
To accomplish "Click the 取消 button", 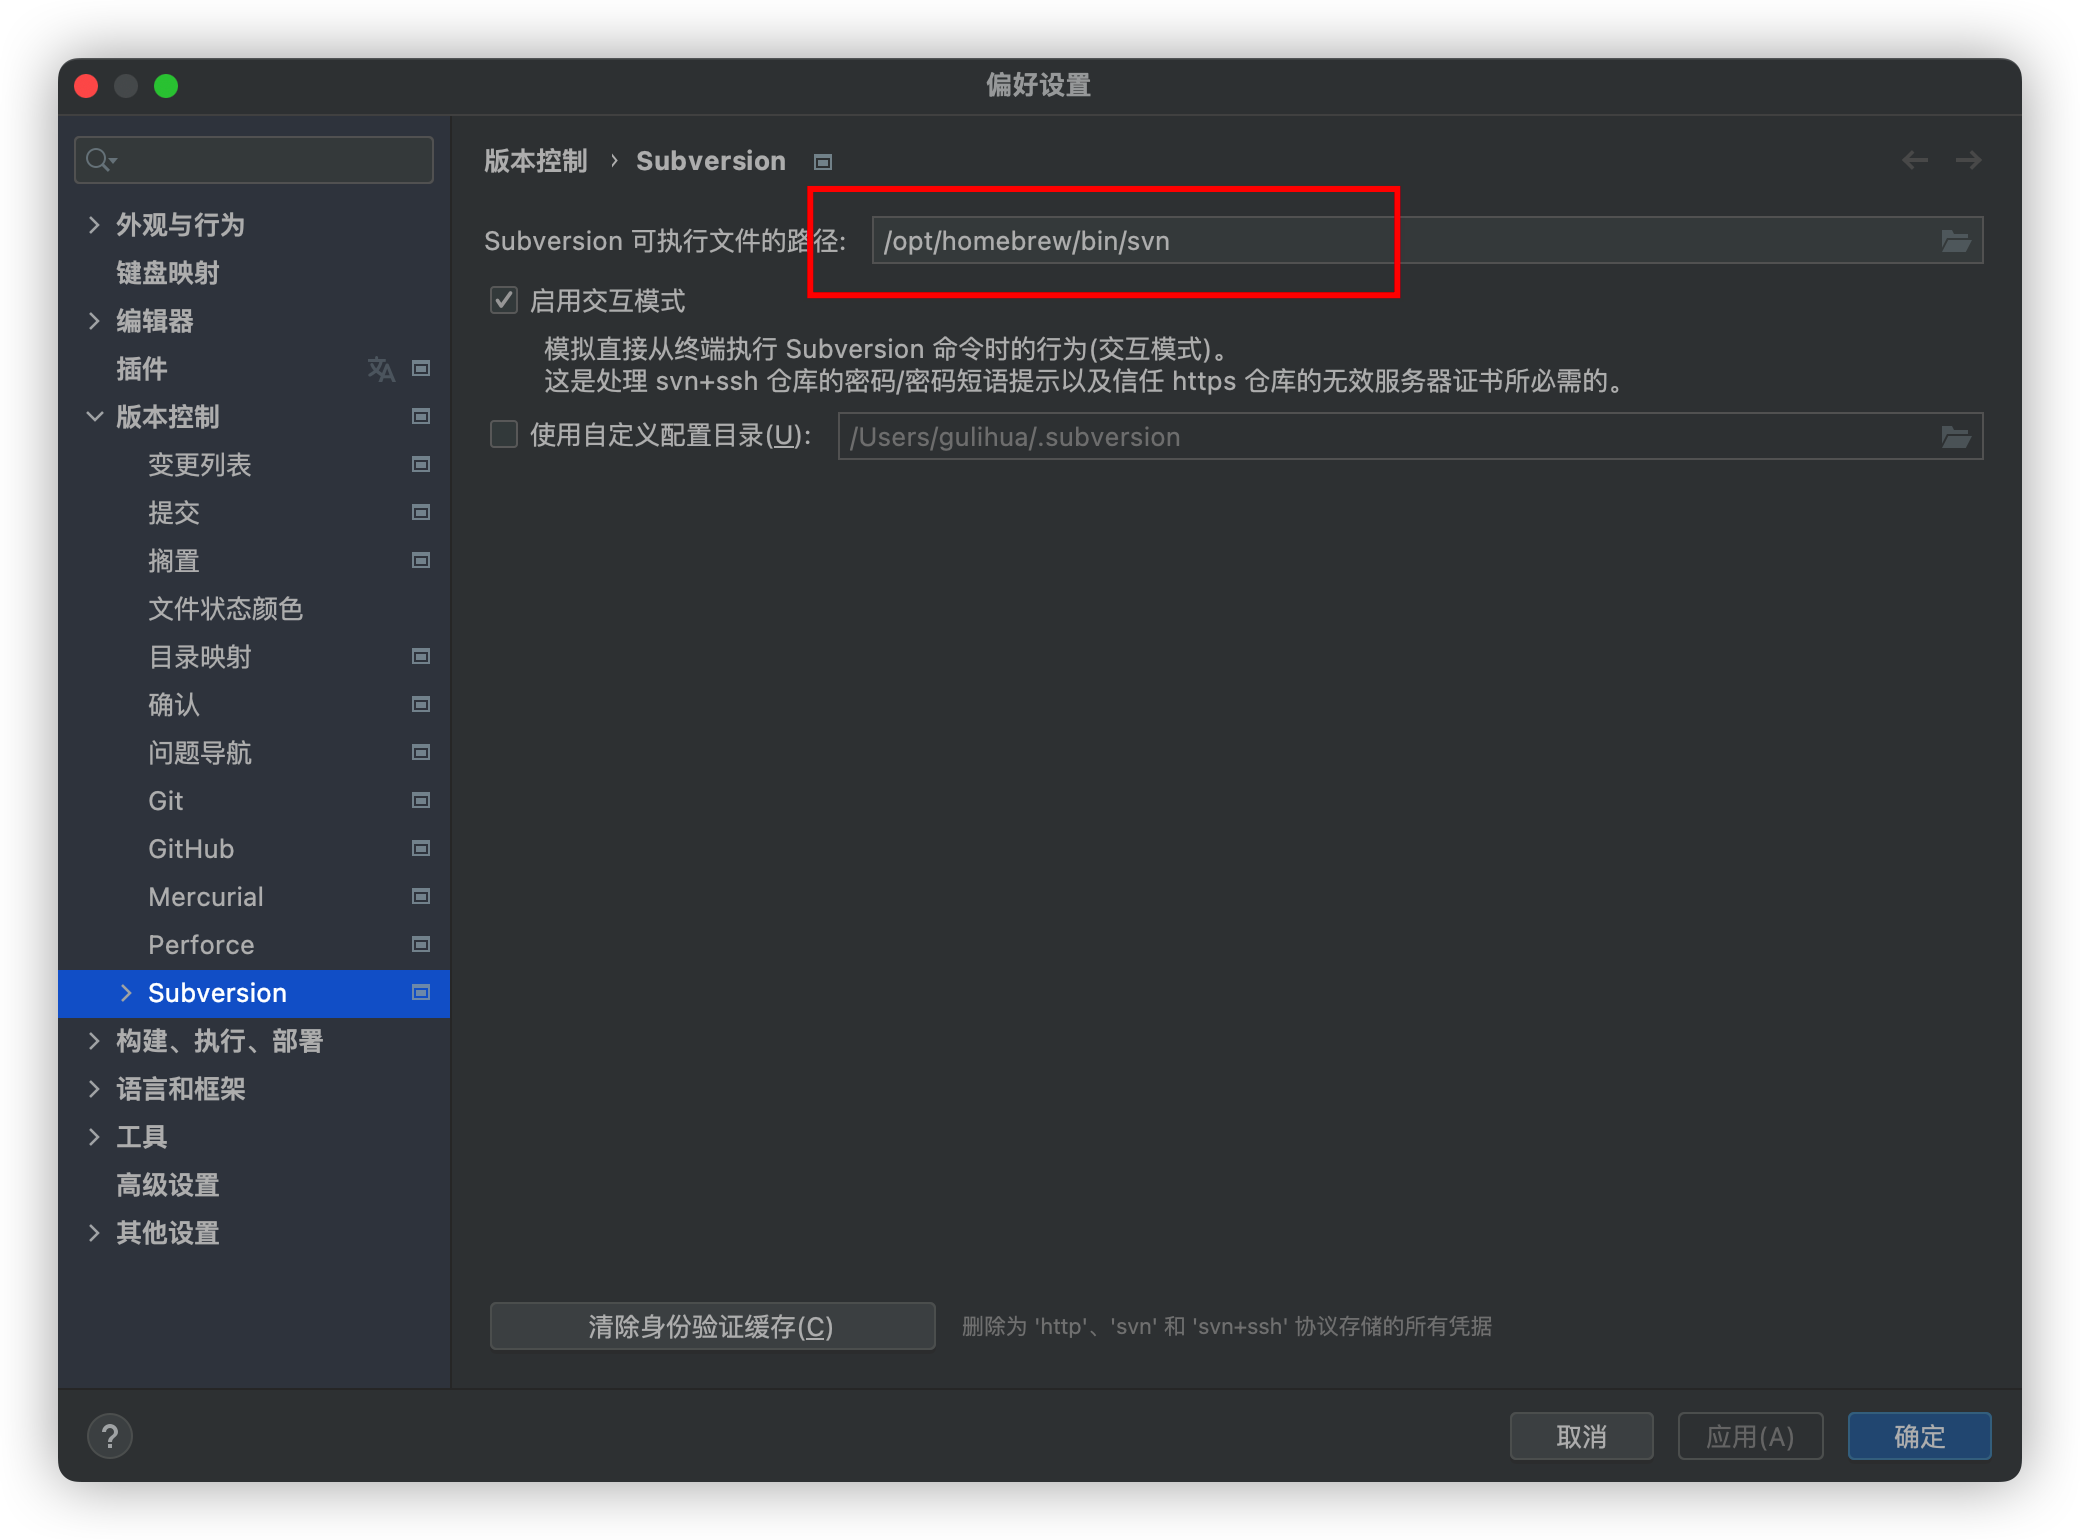I will [1581, 1436].
